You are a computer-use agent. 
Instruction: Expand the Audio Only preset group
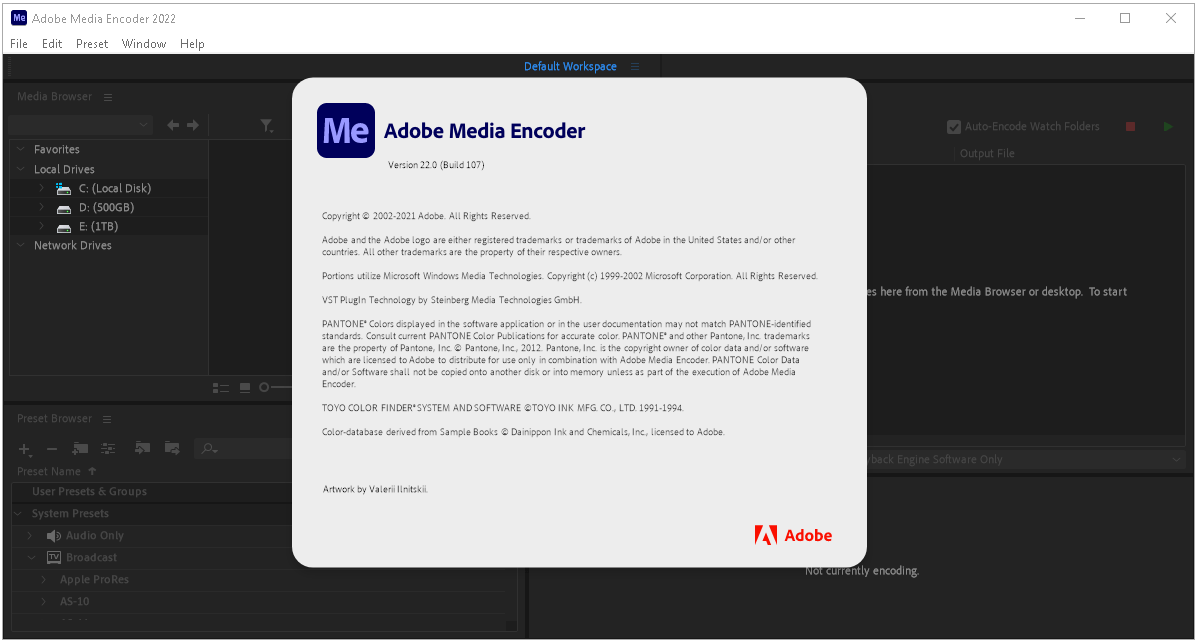(x=30, y=536)
